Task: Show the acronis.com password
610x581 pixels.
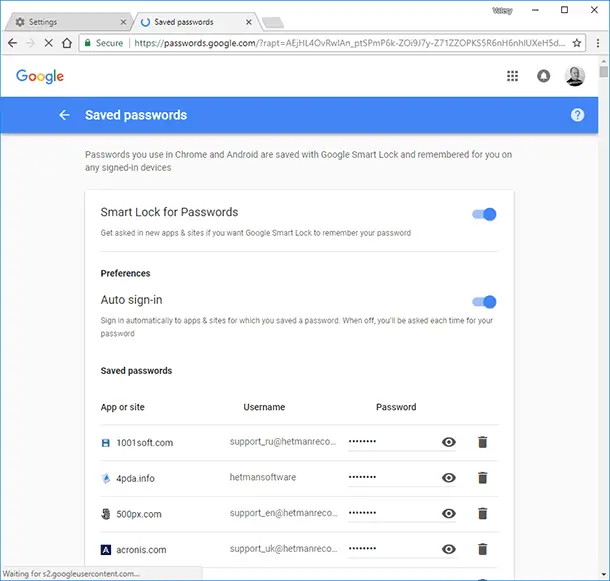Action: 449,549
